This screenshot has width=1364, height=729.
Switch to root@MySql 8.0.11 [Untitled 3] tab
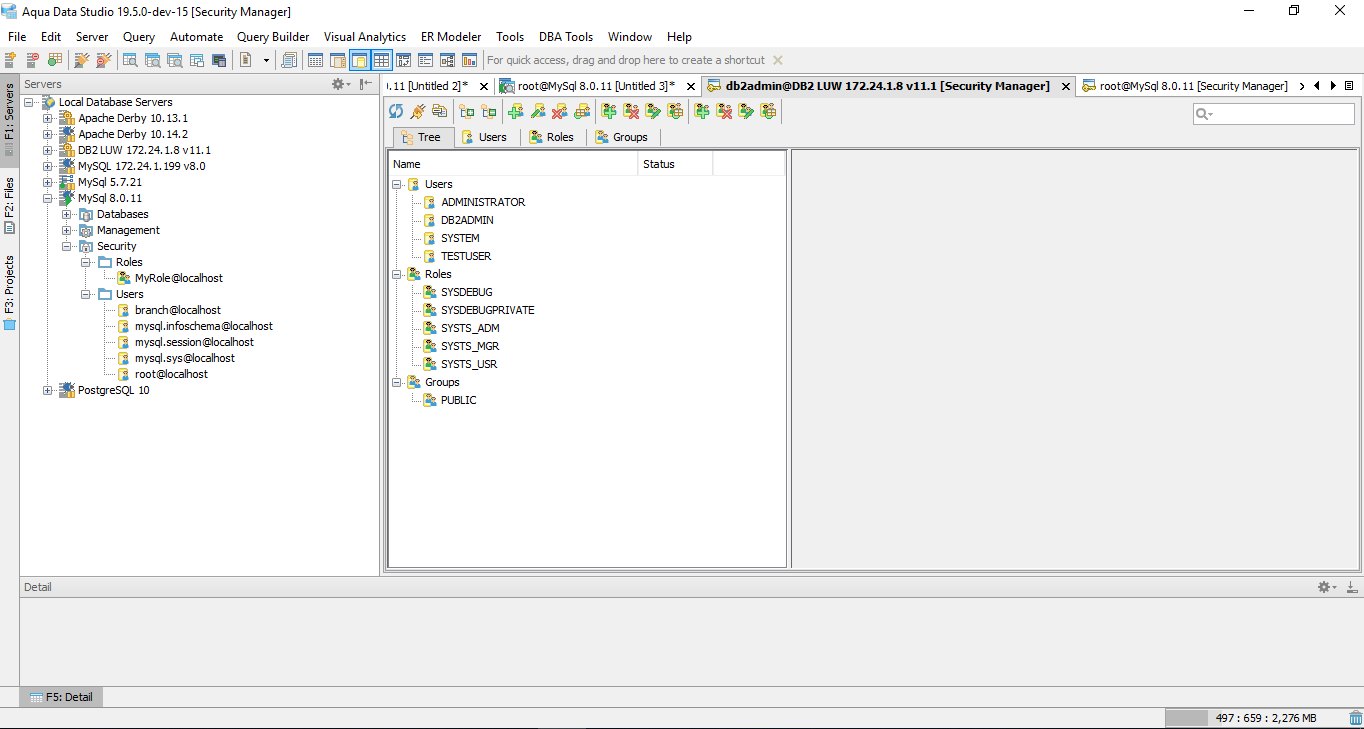coord(596,86)
